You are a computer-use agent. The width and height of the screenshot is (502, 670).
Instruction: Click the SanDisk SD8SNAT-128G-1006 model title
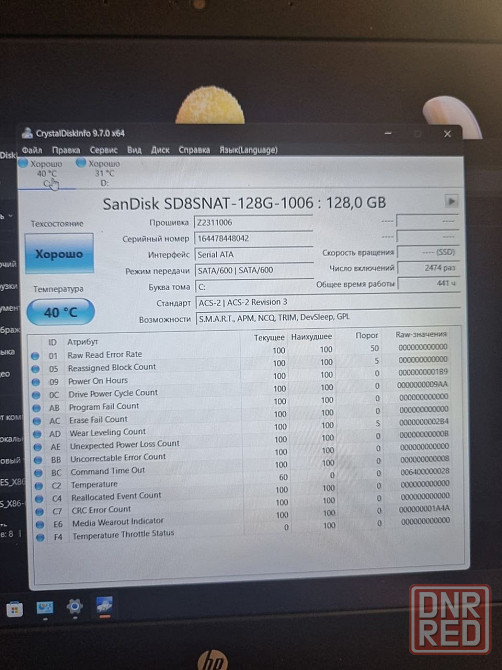(244, 203)
